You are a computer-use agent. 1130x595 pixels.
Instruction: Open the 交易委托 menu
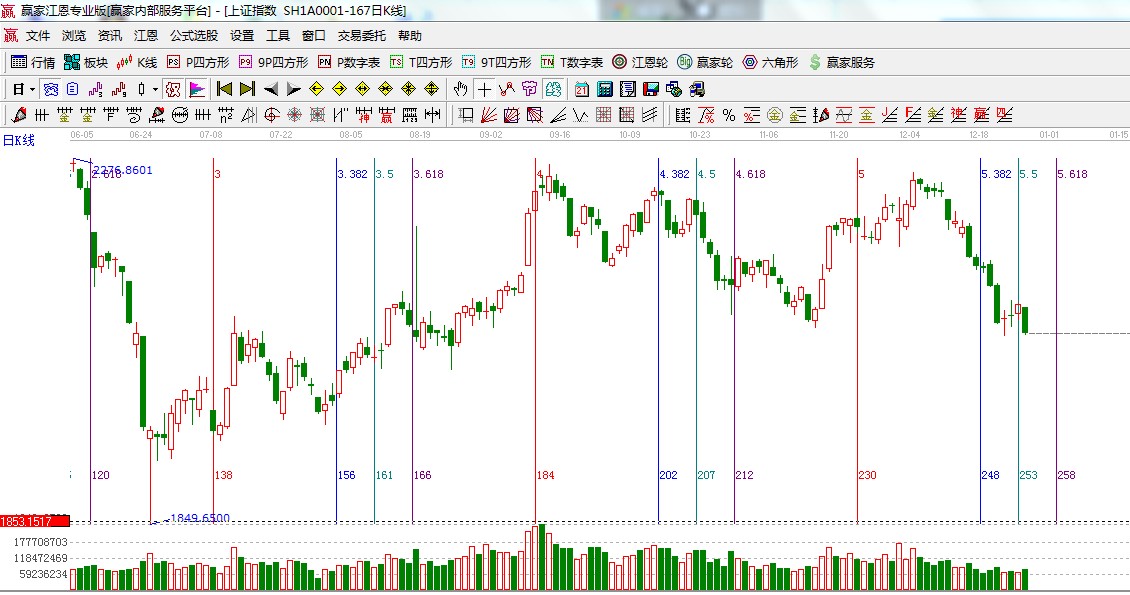(x=361, y=35)
